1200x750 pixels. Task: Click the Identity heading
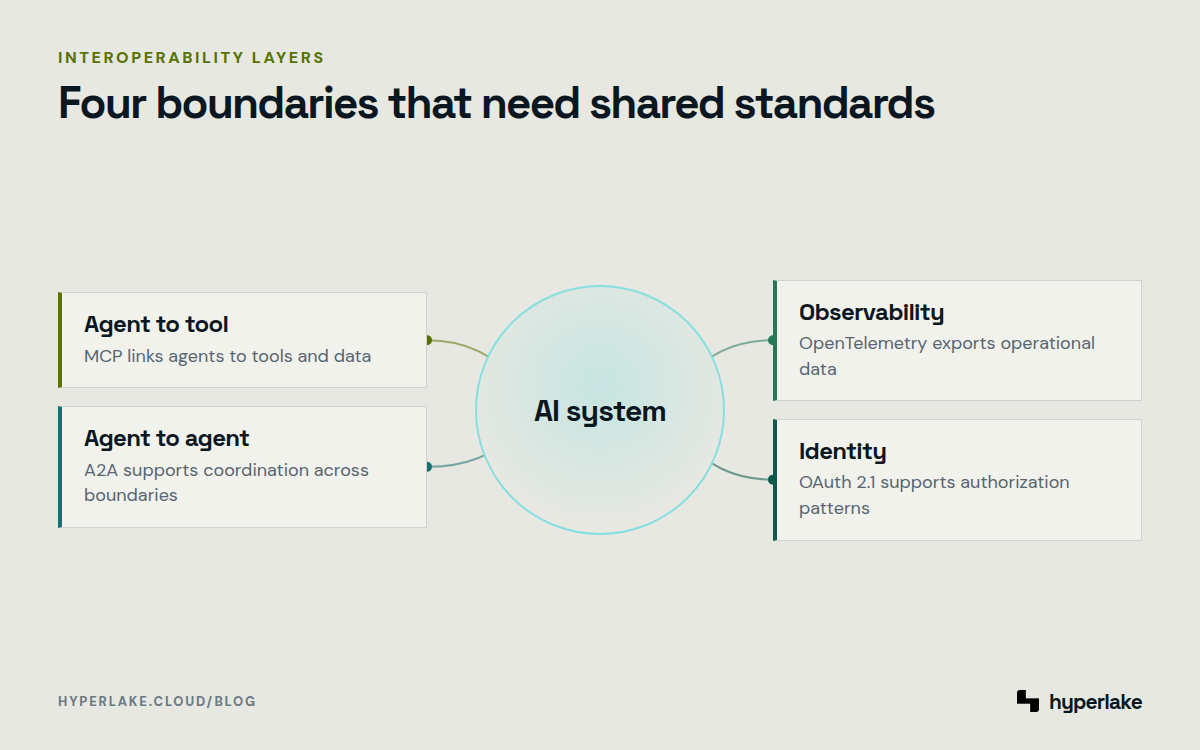coord(842,451)
